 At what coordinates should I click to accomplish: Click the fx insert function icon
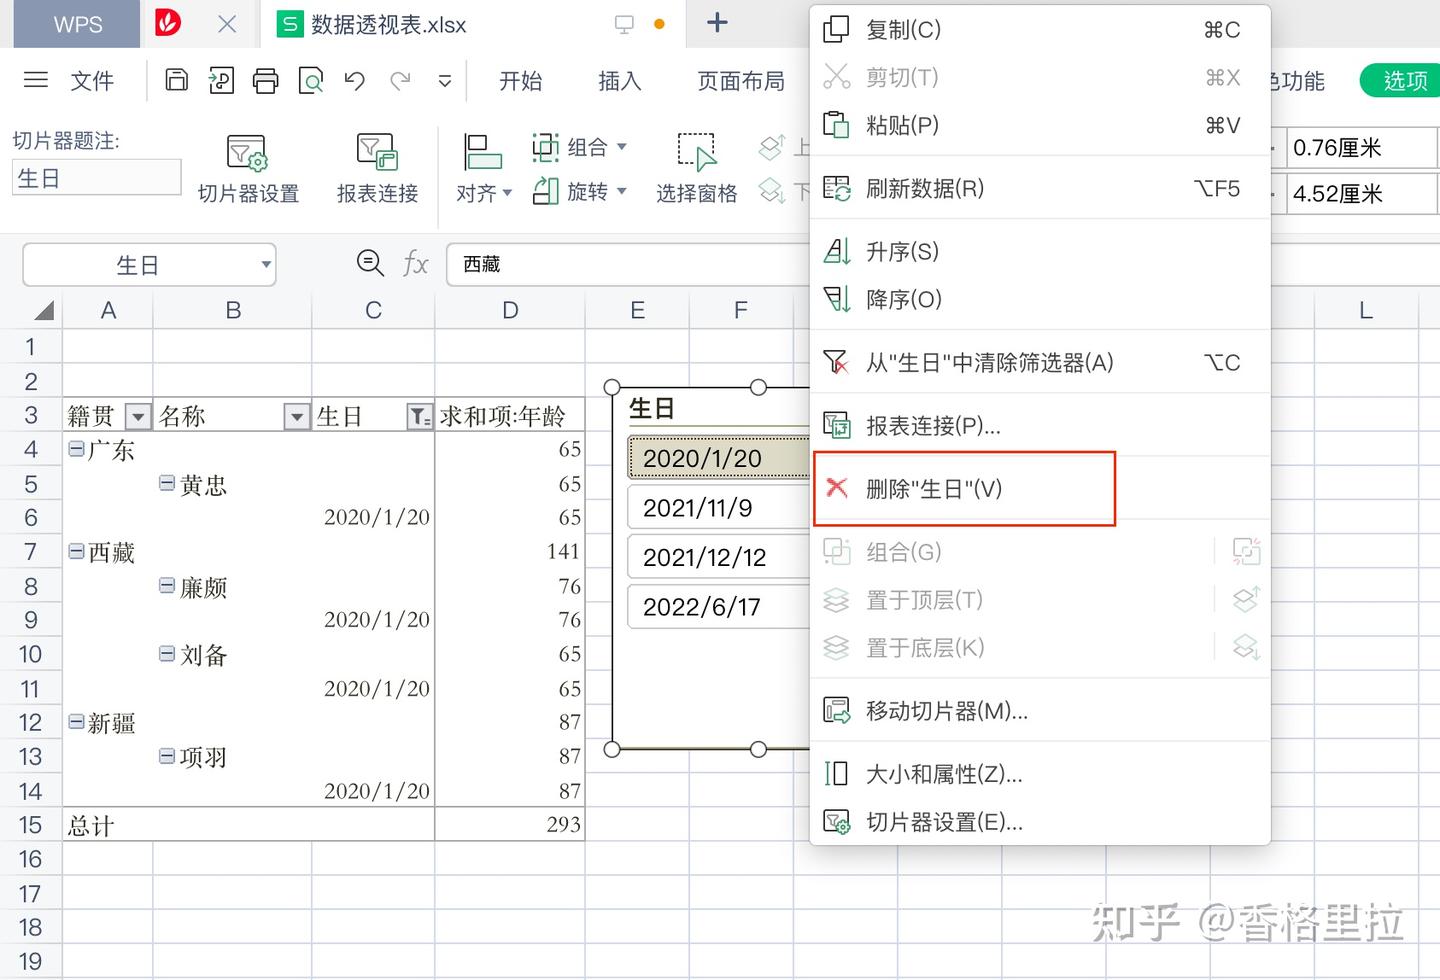pyautogui.click(x=415, y=264)
